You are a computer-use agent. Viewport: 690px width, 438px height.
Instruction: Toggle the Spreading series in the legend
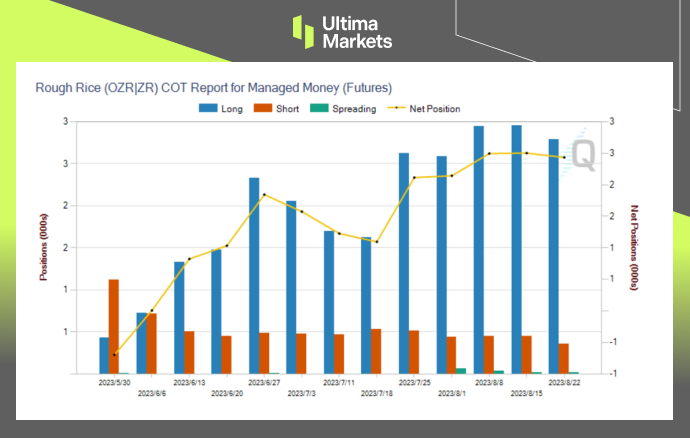coord(353,108)
